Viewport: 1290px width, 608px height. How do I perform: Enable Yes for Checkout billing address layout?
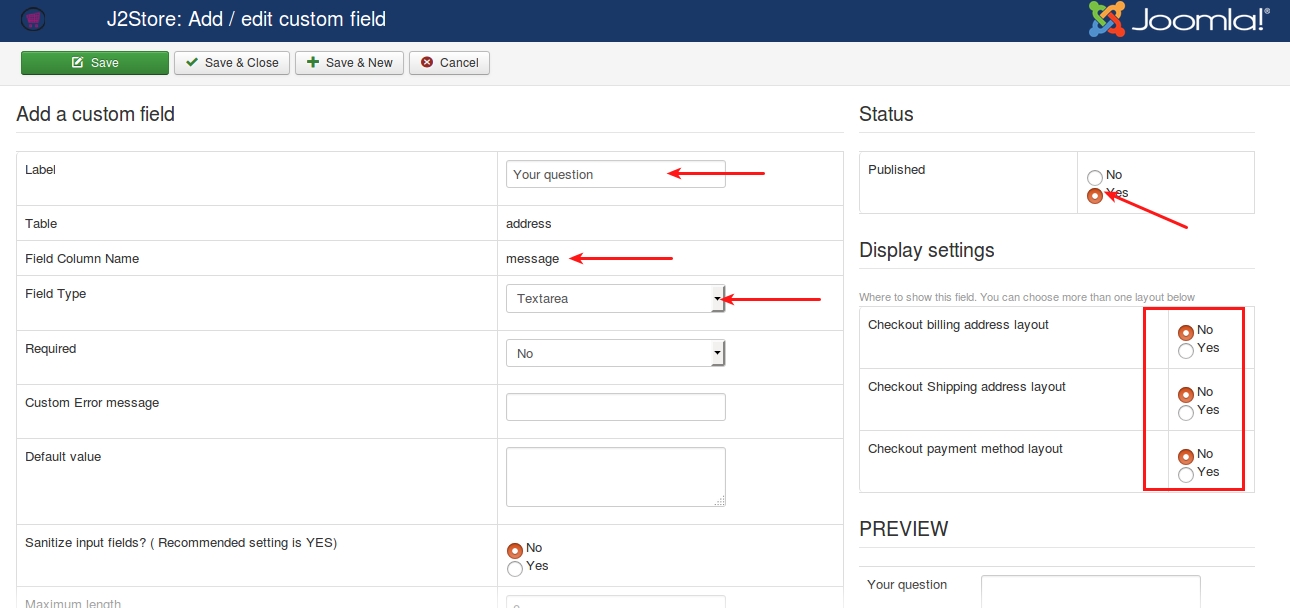click(x=1186, y=351)
